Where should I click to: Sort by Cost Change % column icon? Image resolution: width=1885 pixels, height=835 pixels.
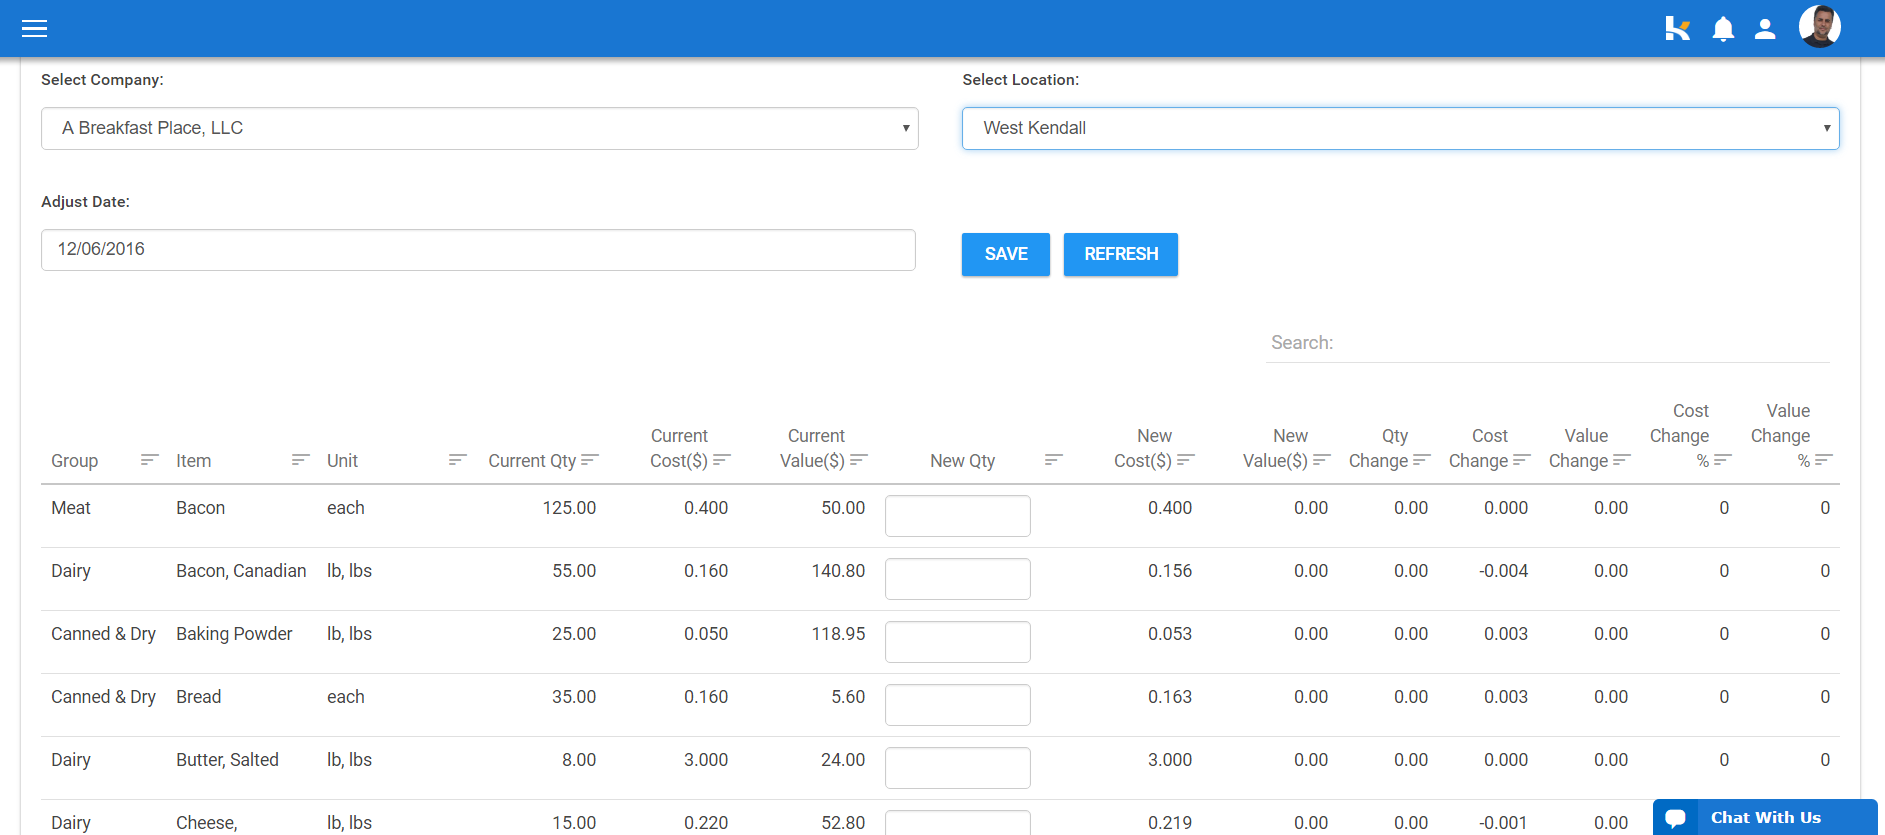click(x=1723, y=460)
